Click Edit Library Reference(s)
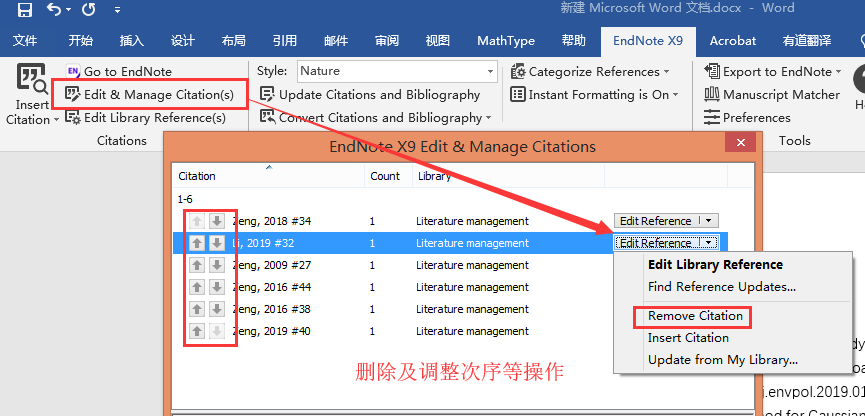The width and height of the screenshot is (865, 416). 146,118
